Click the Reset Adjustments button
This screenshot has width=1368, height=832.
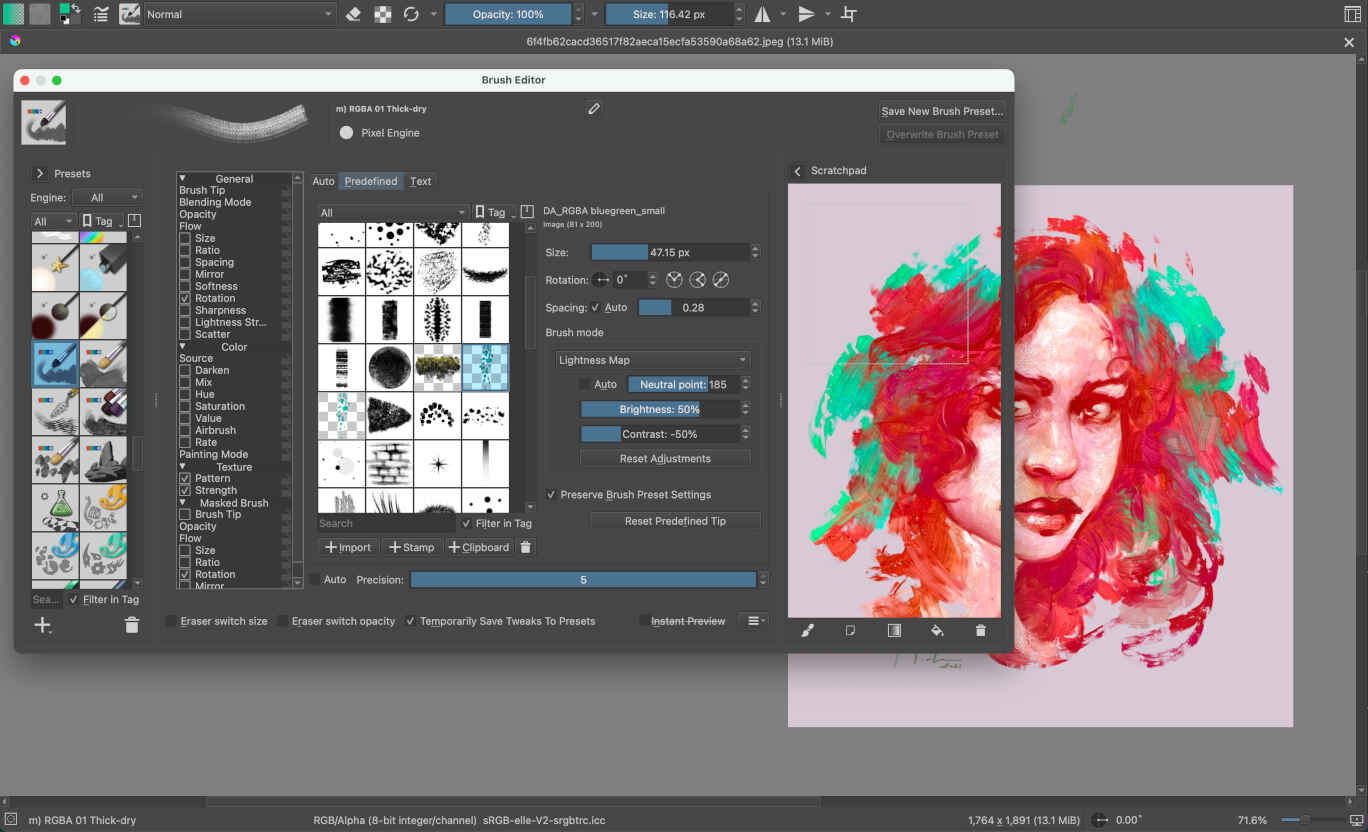665,457
